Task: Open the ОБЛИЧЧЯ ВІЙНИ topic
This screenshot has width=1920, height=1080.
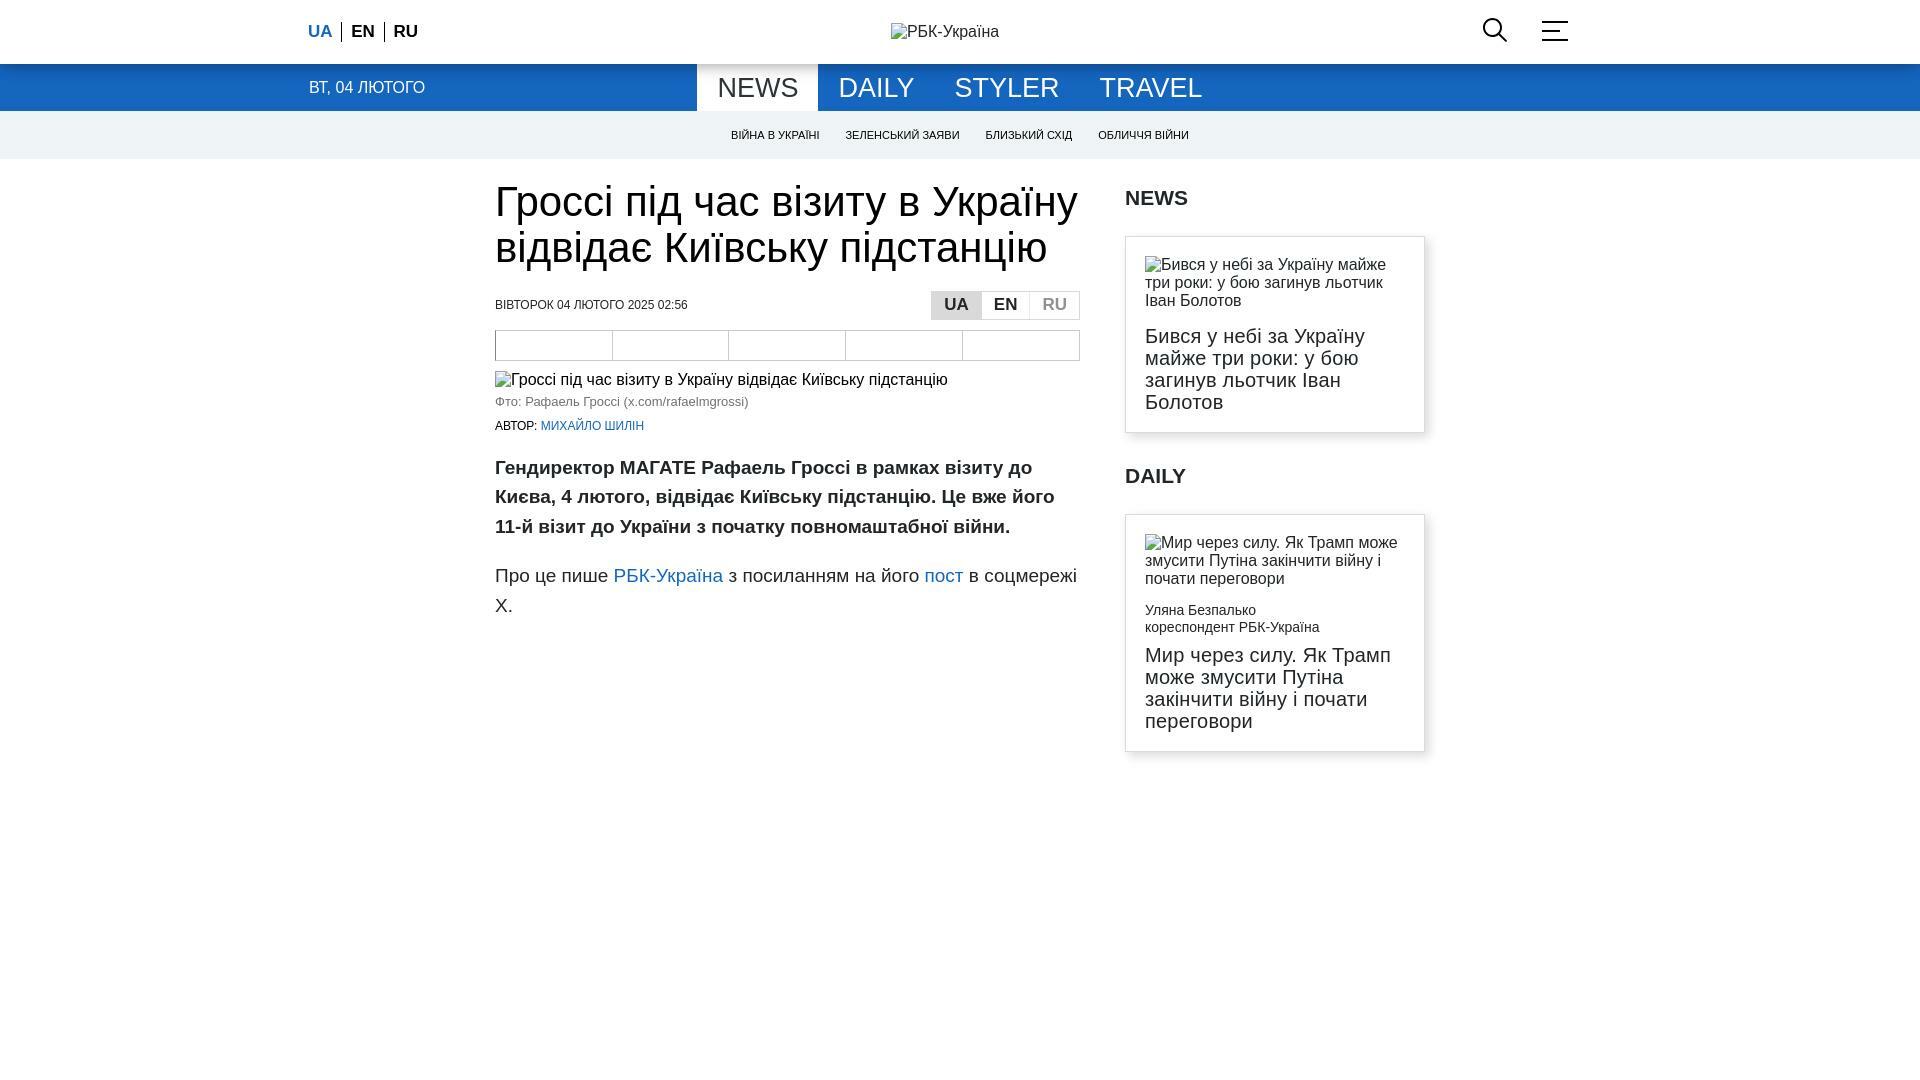Action: point(1143,135)
